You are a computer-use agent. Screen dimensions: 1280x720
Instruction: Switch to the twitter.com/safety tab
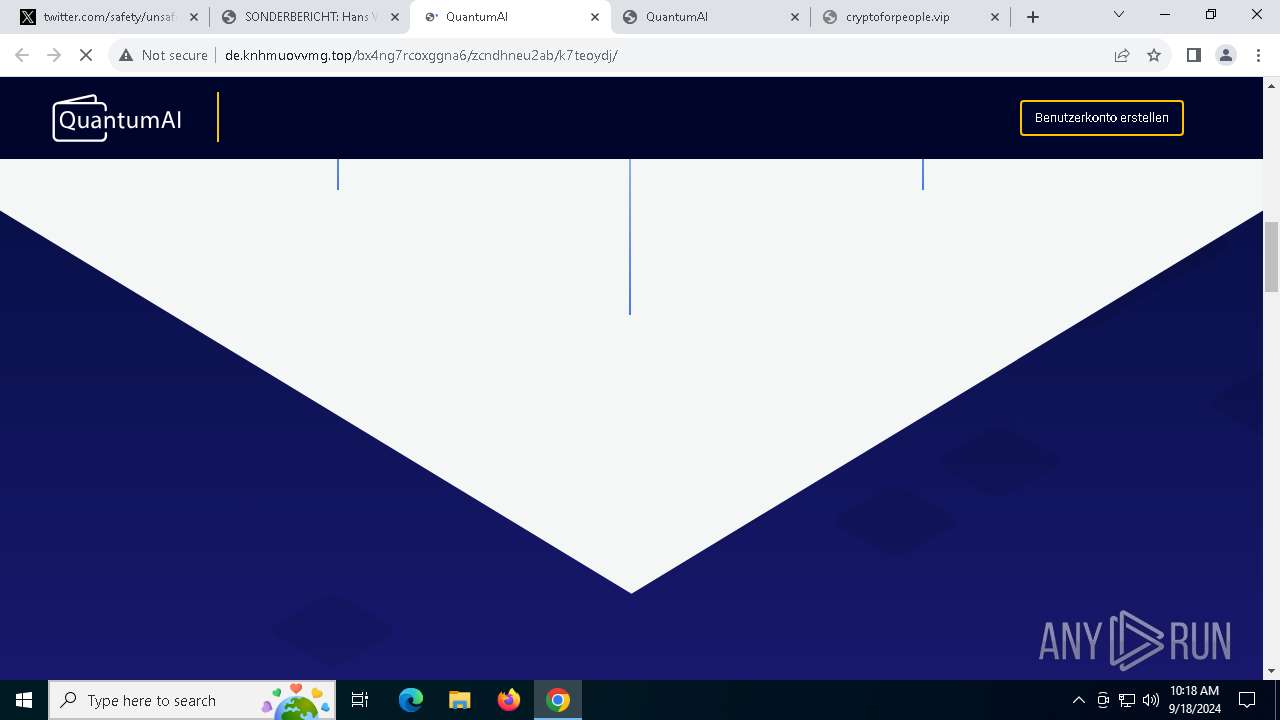click(x=108, y=17)
